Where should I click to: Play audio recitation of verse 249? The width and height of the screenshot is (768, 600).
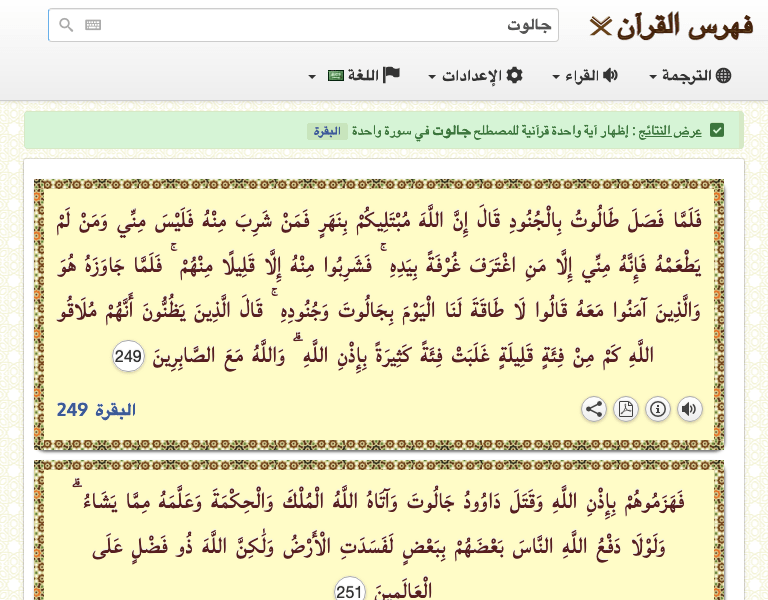[690, 408]
